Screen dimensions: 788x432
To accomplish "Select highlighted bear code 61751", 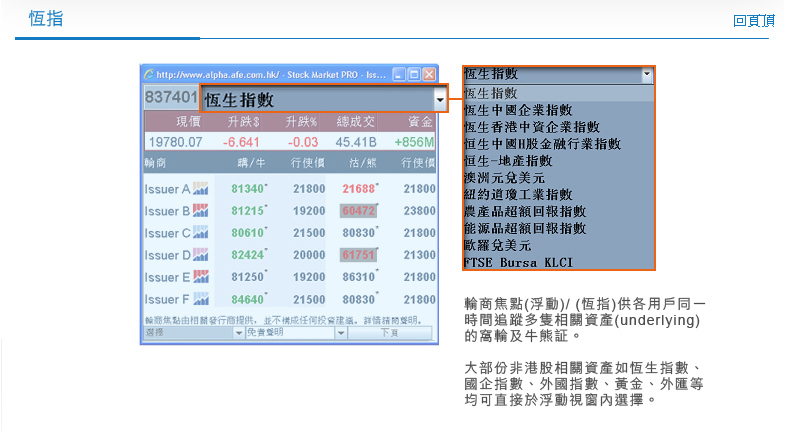I will [358, 255].
